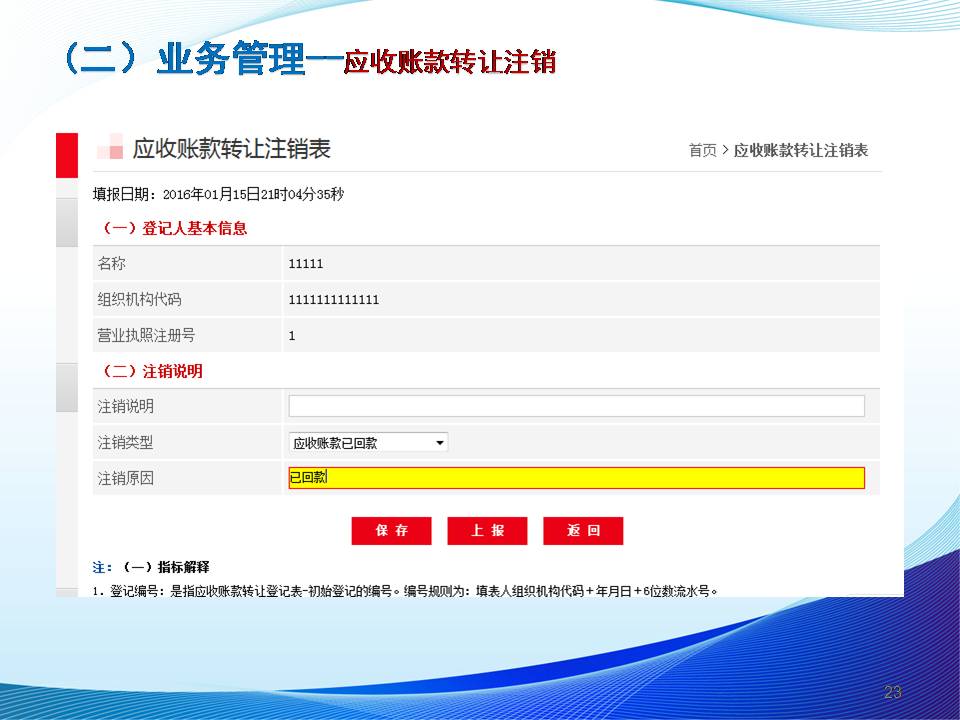Select the red sidebar tab at left
The height and width of the screenshot is (720, 960).
coord(66,155)
